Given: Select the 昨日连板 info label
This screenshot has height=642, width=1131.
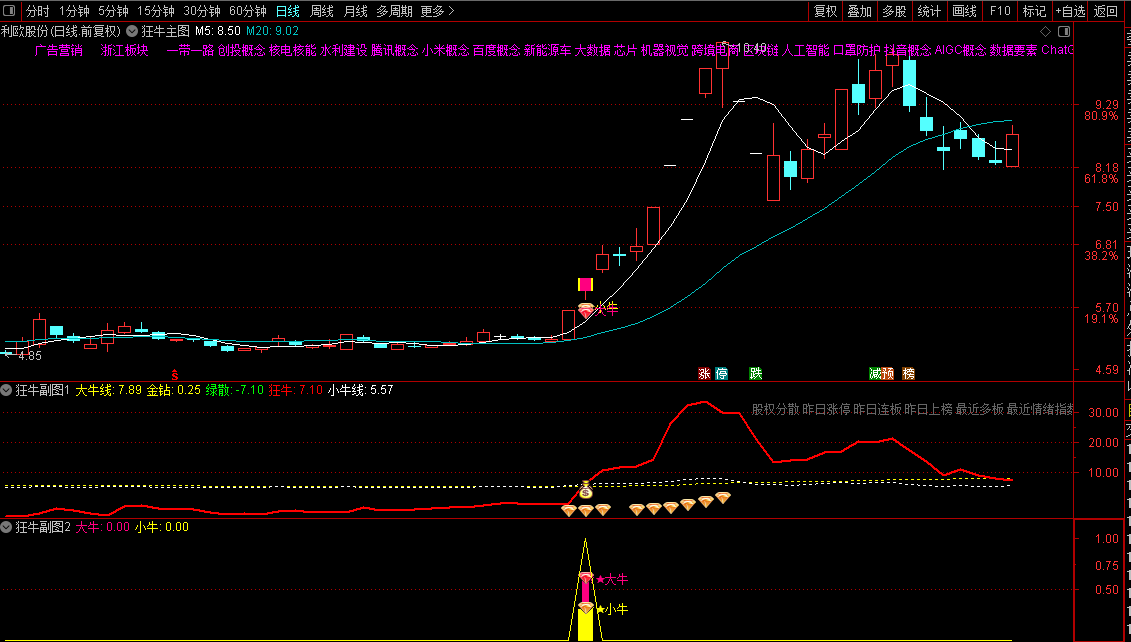Looking at the screenshot, I should [x=878, y=410].
